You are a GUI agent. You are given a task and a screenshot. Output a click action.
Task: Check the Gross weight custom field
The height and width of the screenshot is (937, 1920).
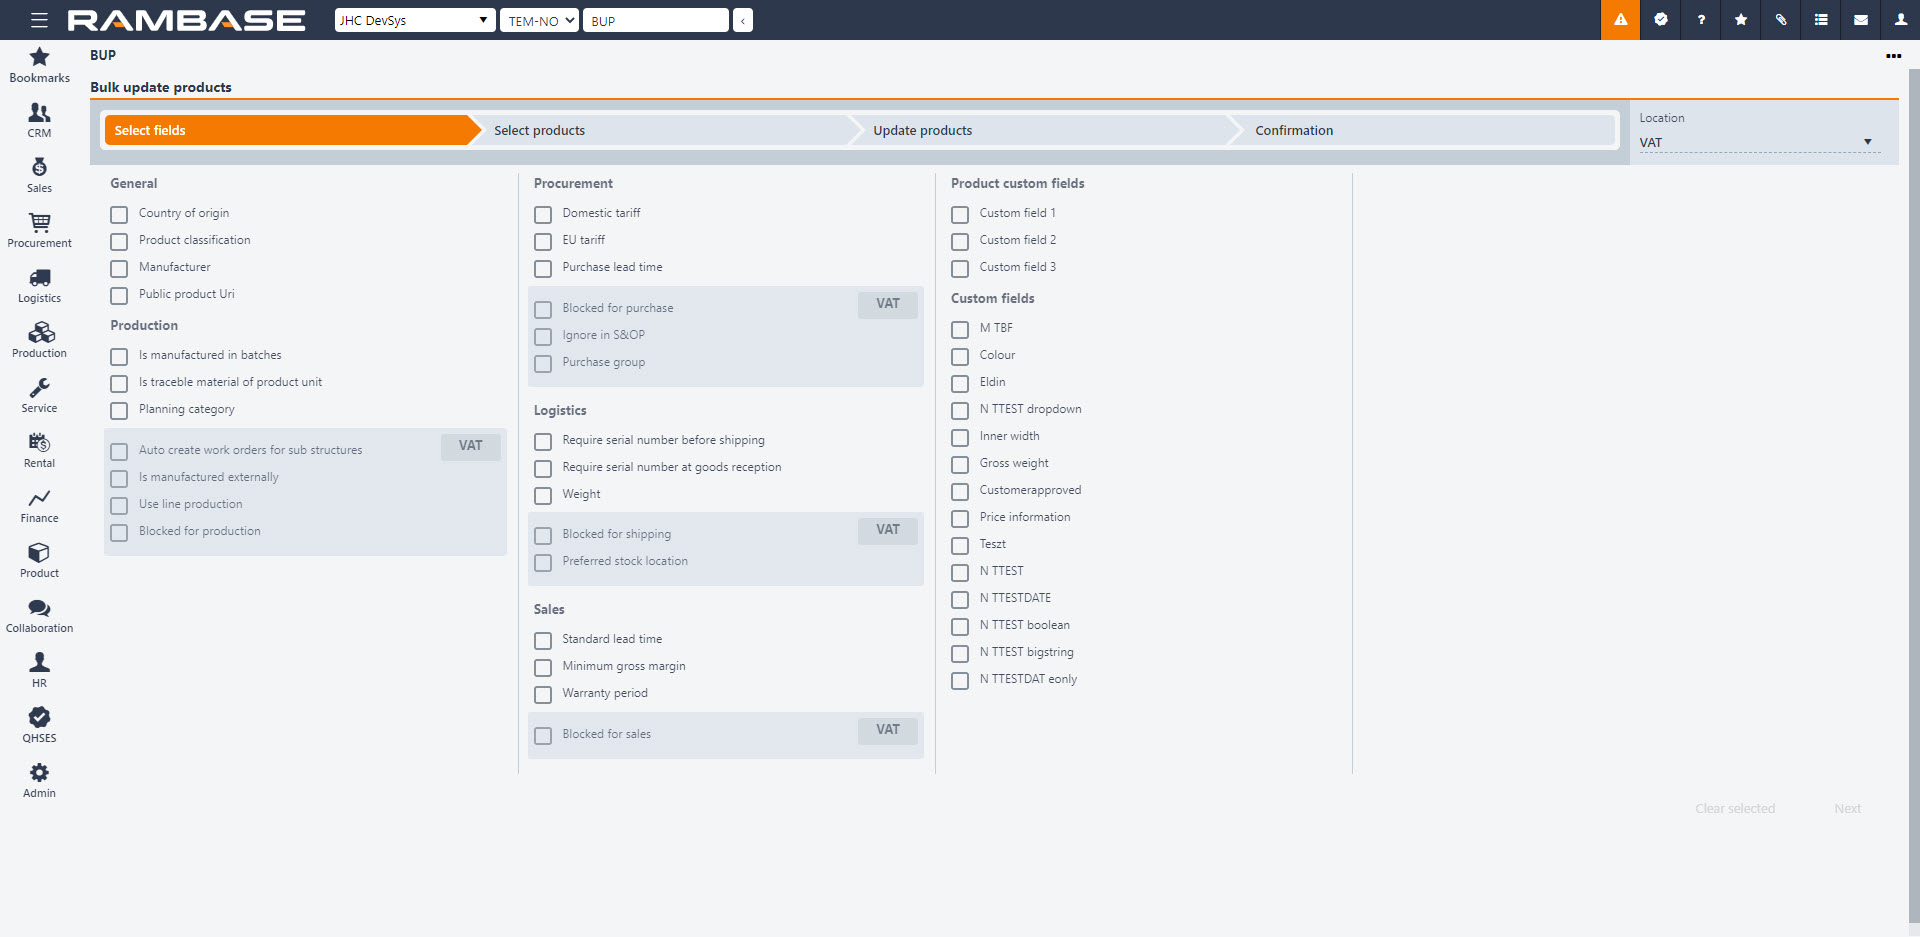click(x=960, y=464)
